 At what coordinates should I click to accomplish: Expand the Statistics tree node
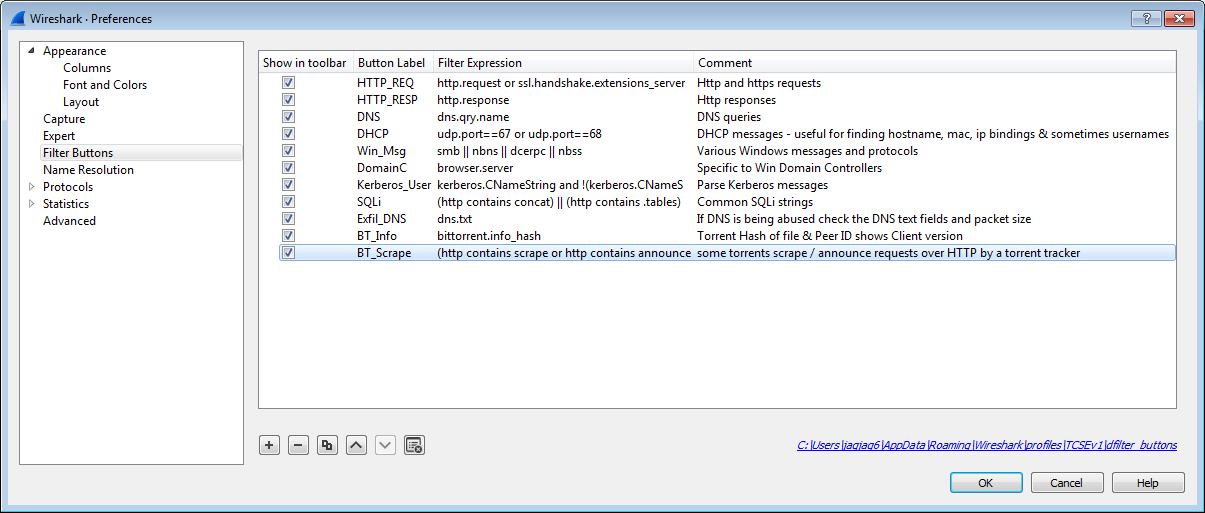point(31,204)
